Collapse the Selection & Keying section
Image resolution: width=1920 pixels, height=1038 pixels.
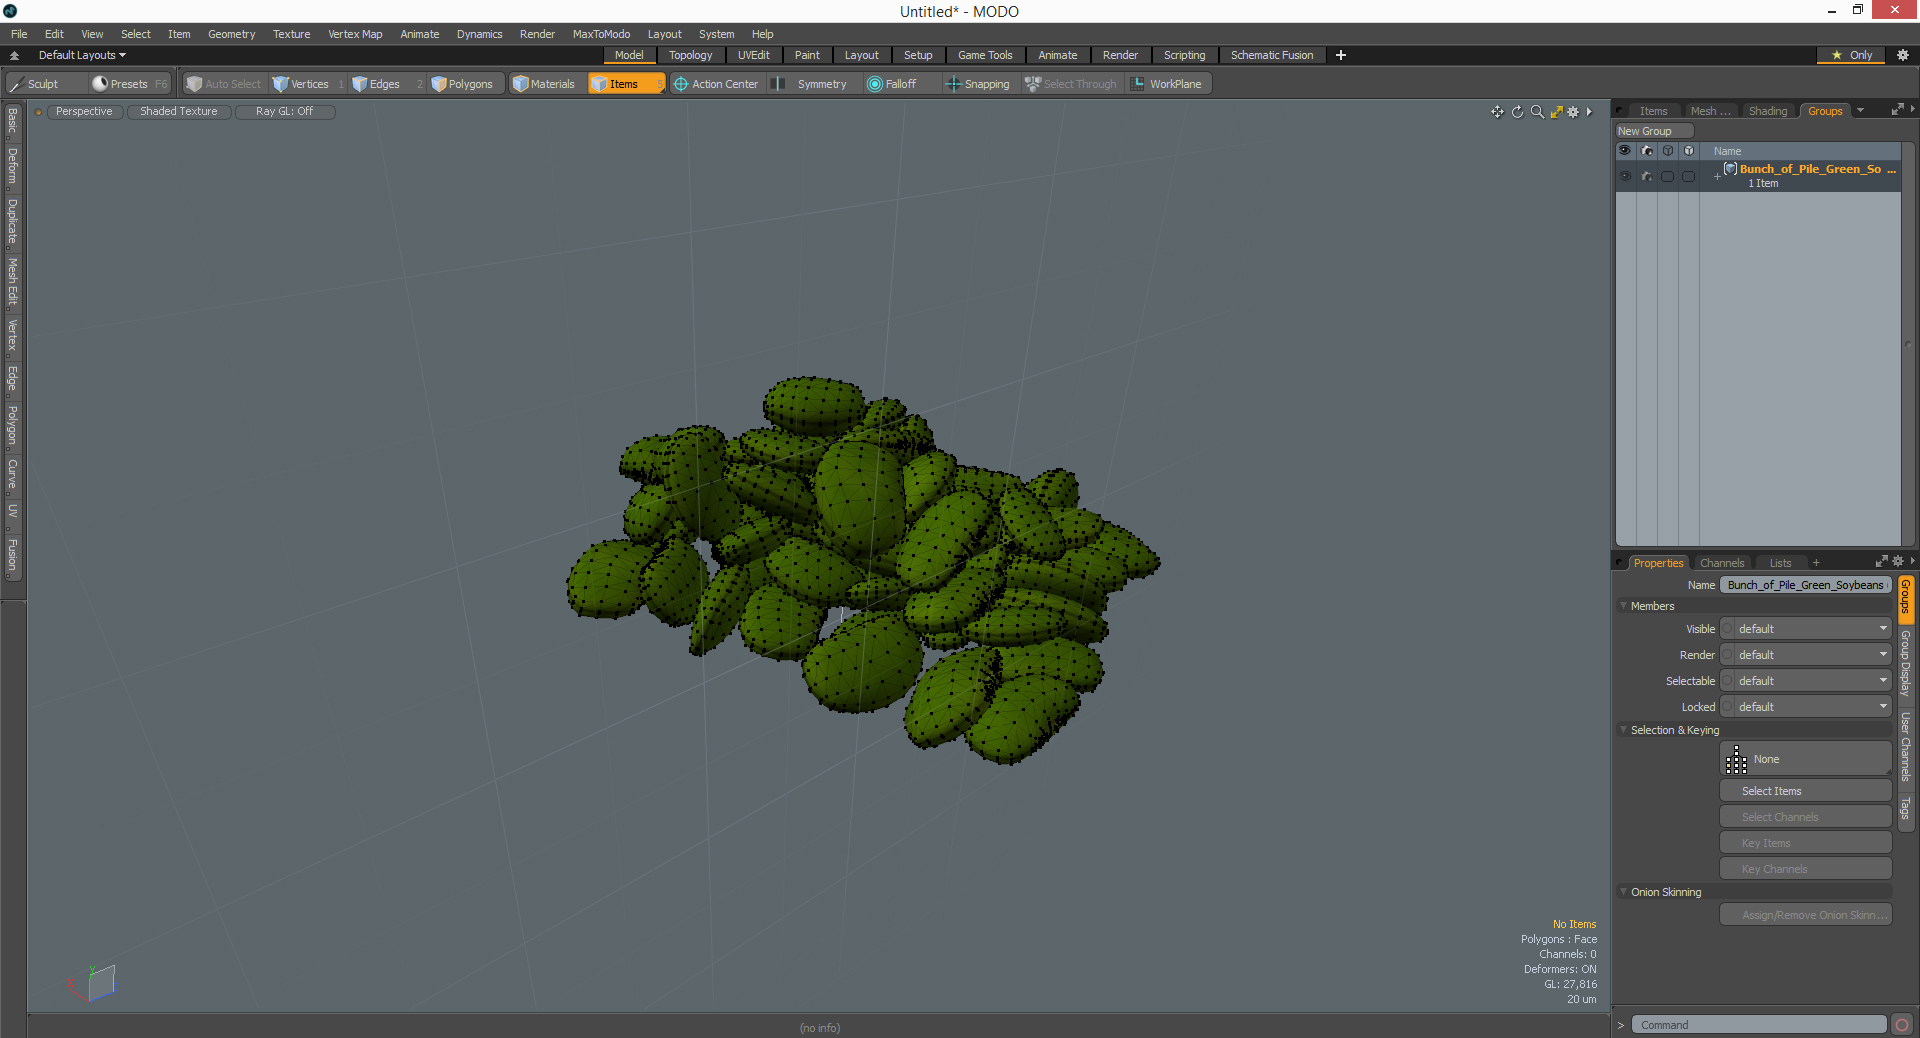click(x=1623, y=730)
